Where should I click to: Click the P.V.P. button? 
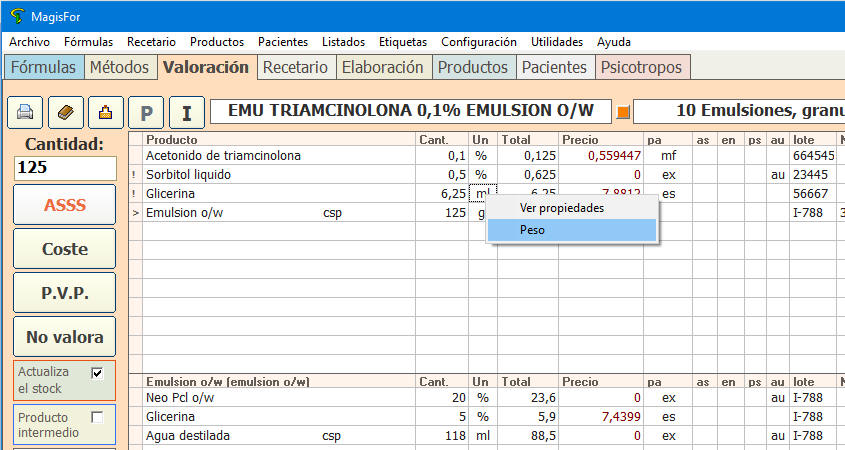coord(65,293)
